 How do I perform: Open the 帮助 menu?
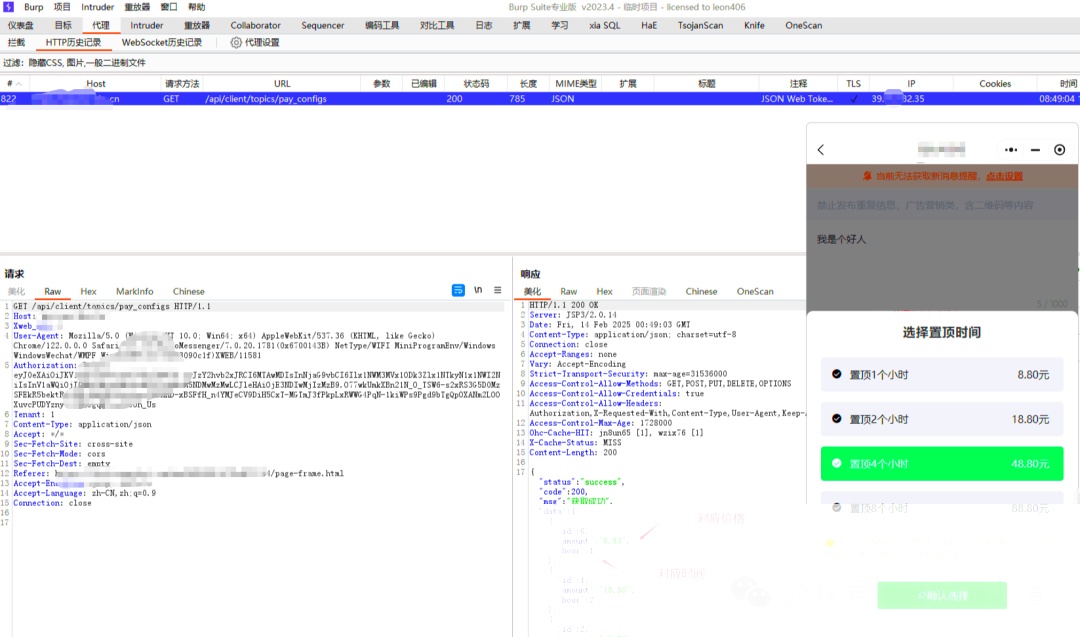pyautogui.click(x=196, y=7)
